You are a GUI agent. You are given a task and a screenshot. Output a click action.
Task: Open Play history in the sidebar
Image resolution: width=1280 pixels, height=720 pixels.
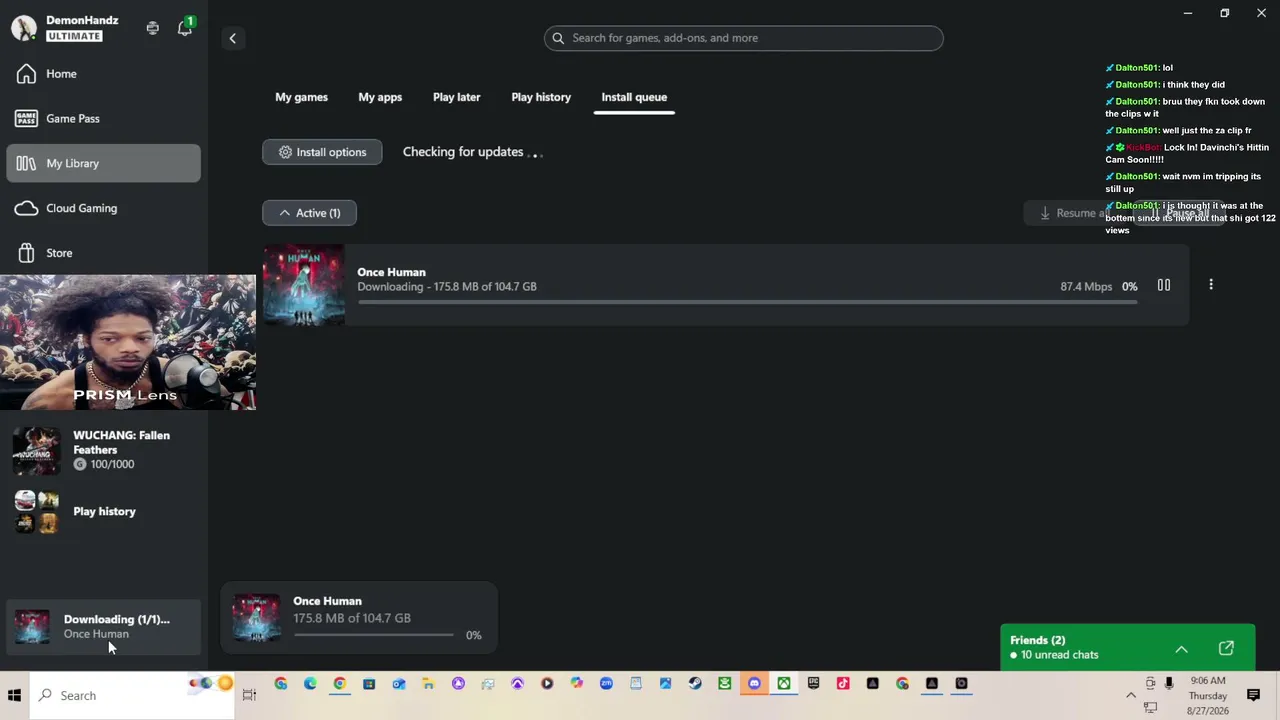pyautogui.click(x=103, y=511)
